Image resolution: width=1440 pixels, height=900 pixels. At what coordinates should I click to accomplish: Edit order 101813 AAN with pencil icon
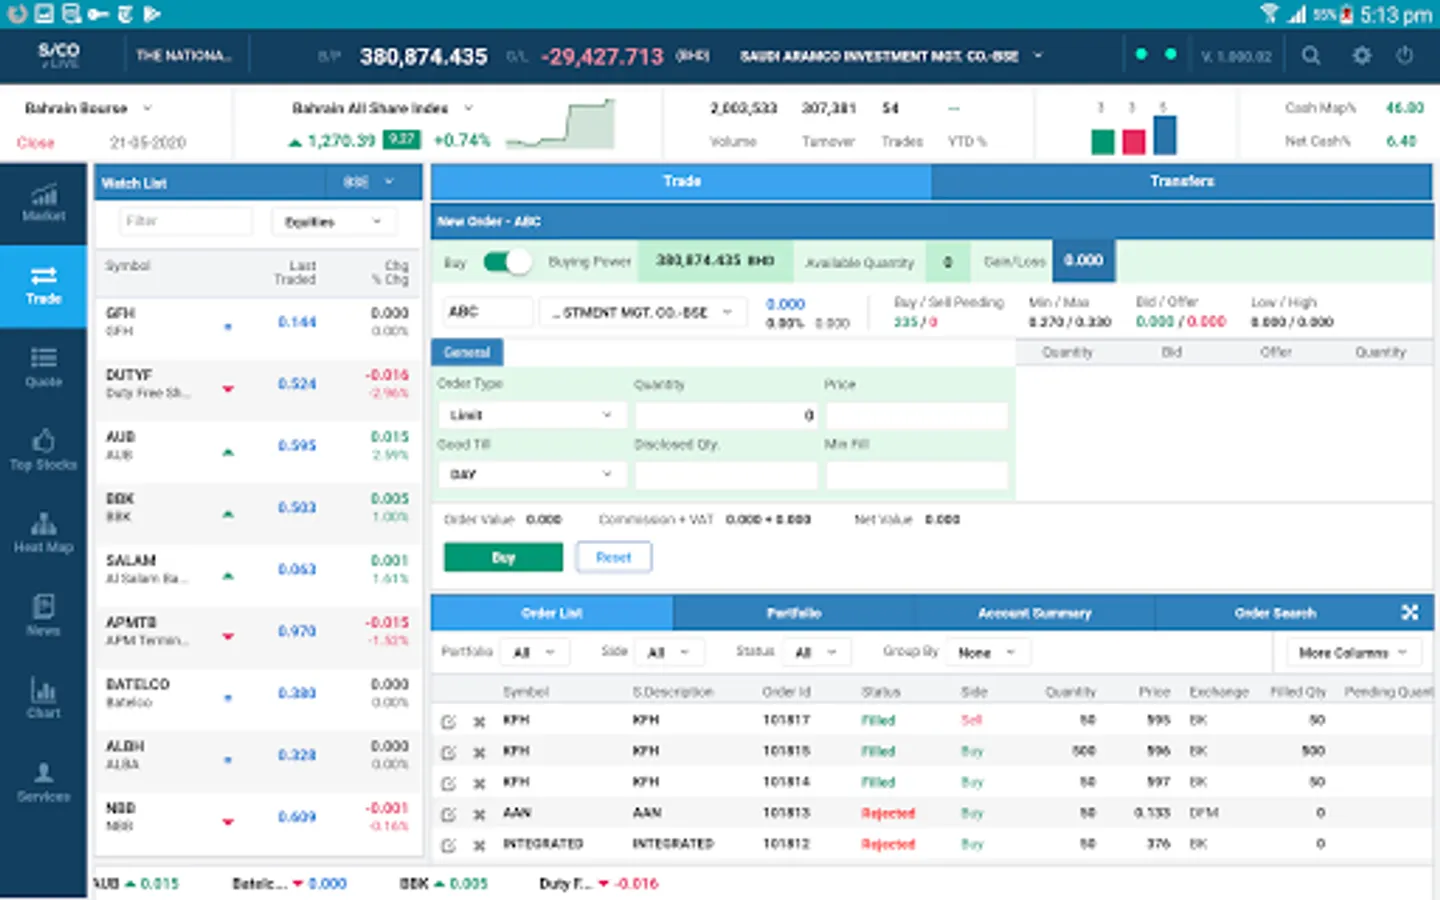449,814
